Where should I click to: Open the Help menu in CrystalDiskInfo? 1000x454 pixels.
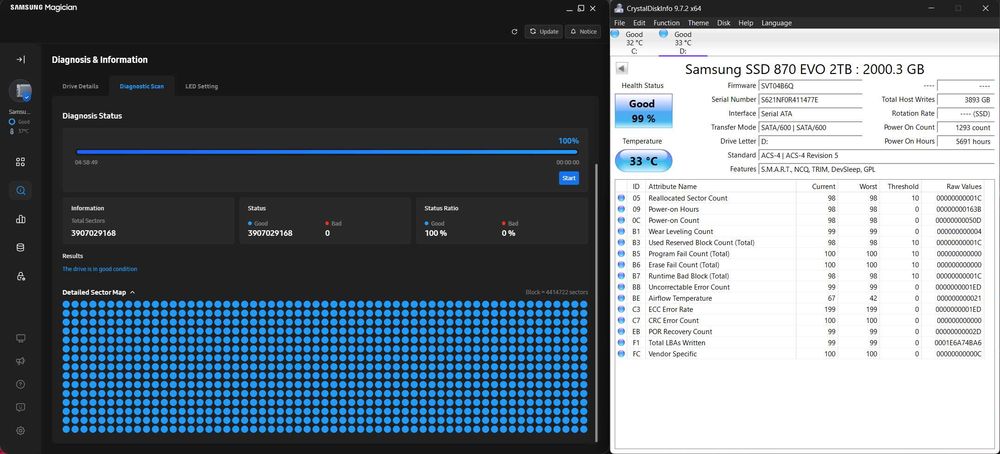click(746, 23)
